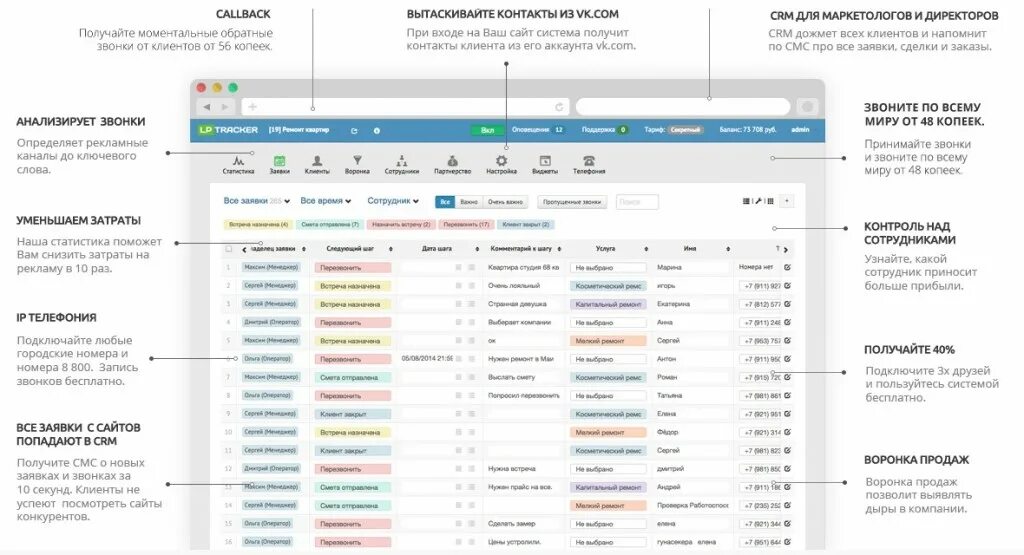Click the [19] Ремонт квартир project name
The width and height of the screenshot is (1024, 555).
(x=298, y=130)
